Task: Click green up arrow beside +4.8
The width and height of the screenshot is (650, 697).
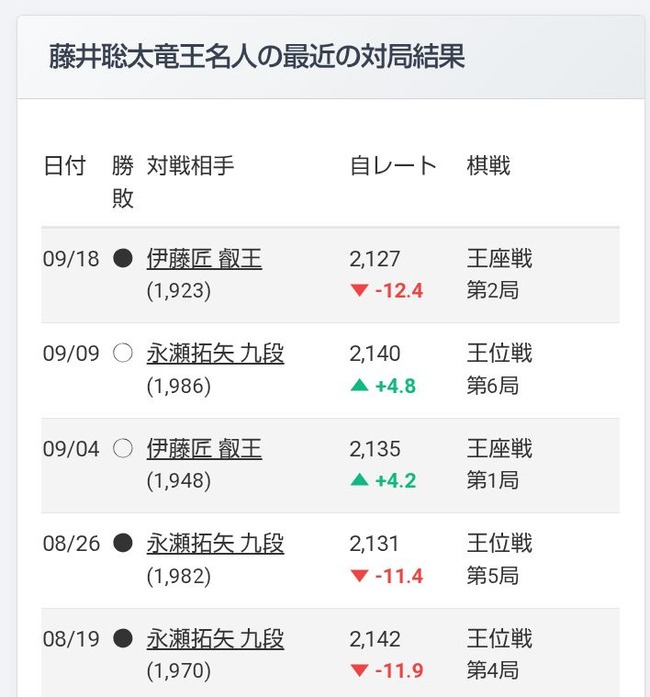Action: [359, 385]
